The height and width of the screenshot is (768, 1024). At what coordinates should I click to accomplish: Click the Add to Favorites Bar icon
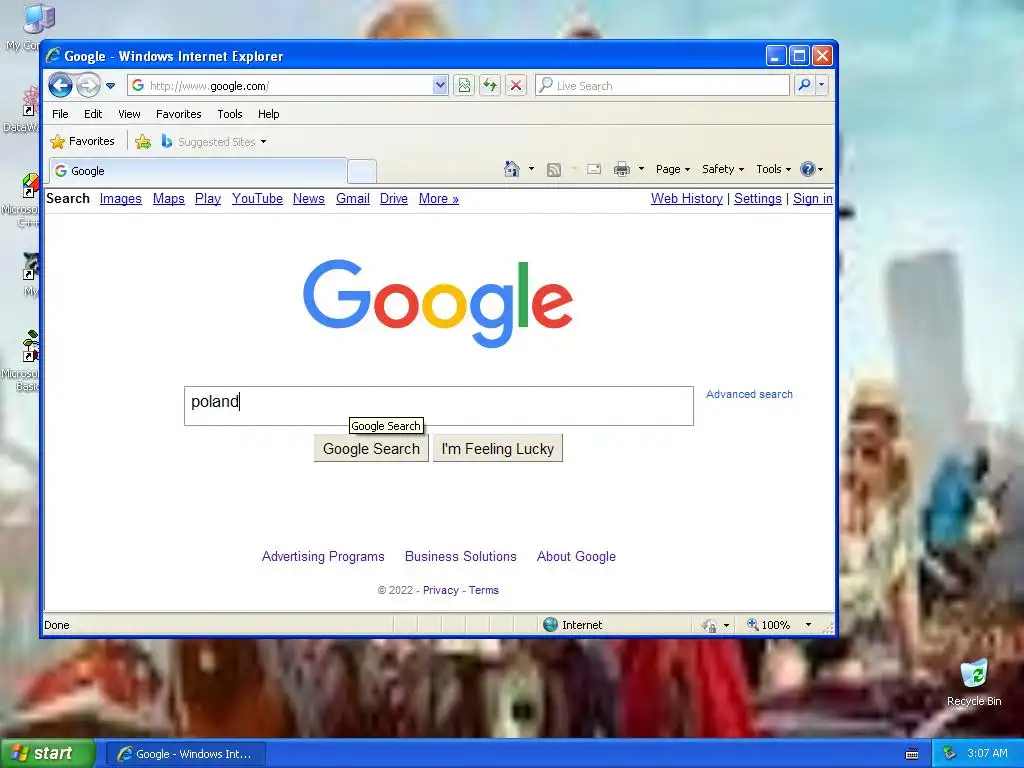click(143, 142)
